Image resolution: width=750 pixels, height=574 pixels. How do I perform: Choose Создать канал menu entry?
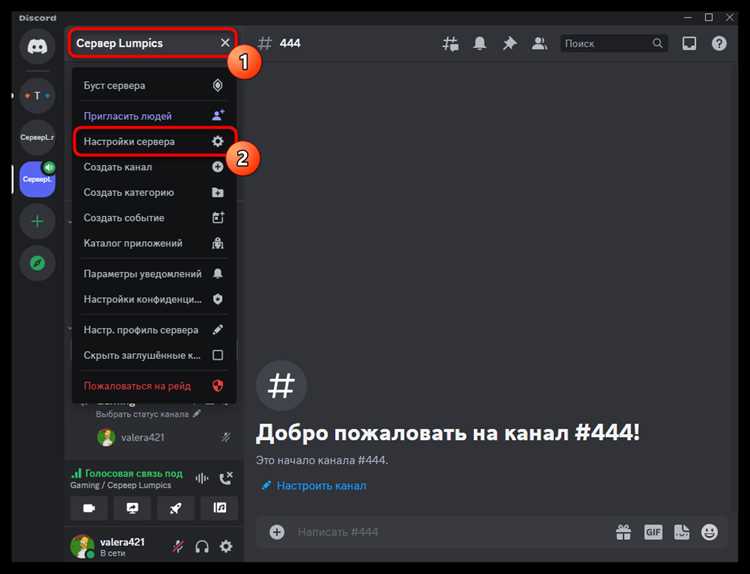point(154,167)
